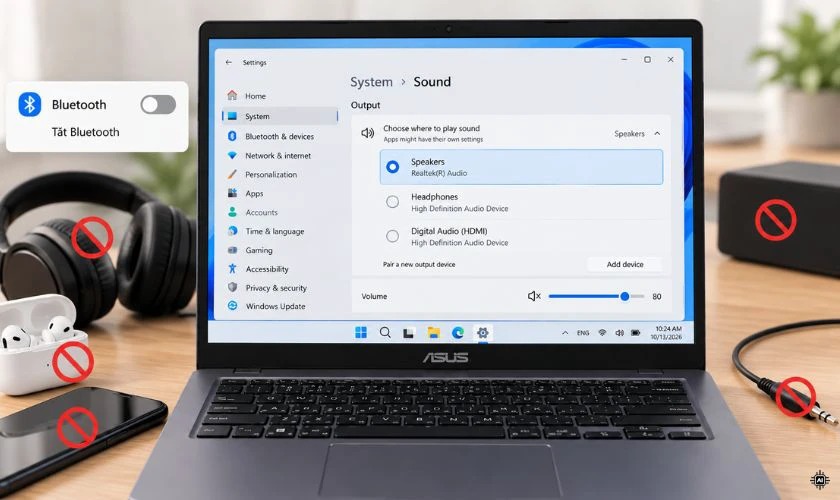Click the Accounts person icon
The height and width of the screenshot is (500, 840).
(x=232, y=212)
